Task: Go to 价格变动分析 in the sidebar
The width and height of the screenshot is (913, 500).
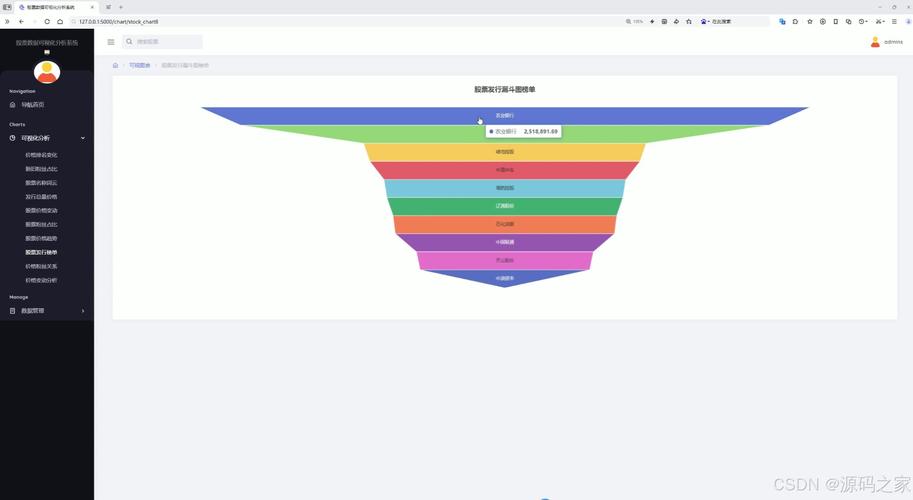Action: 41,281
